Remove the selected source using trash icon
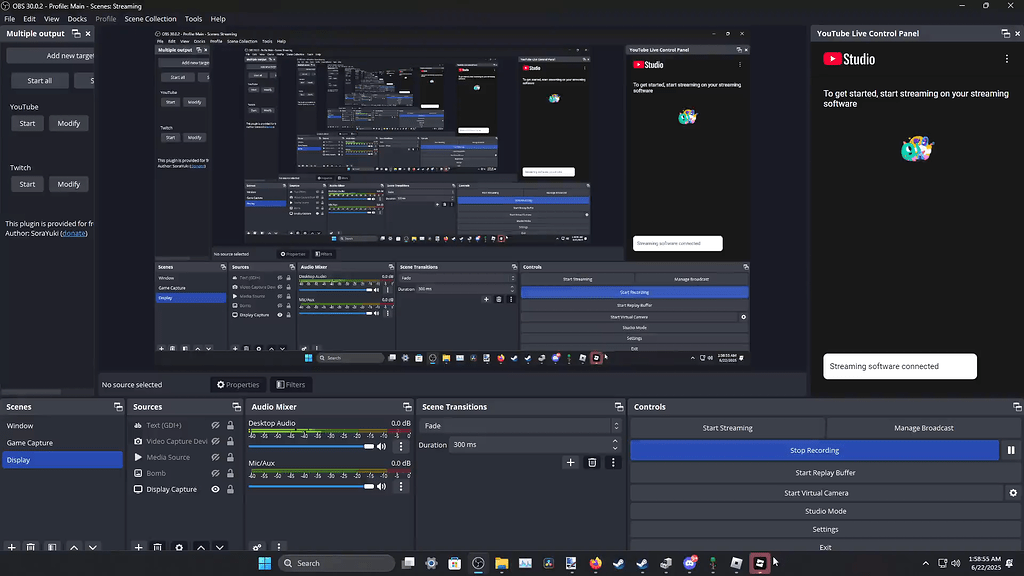The height and width of the screenshot is (576, 1024). 157,546
